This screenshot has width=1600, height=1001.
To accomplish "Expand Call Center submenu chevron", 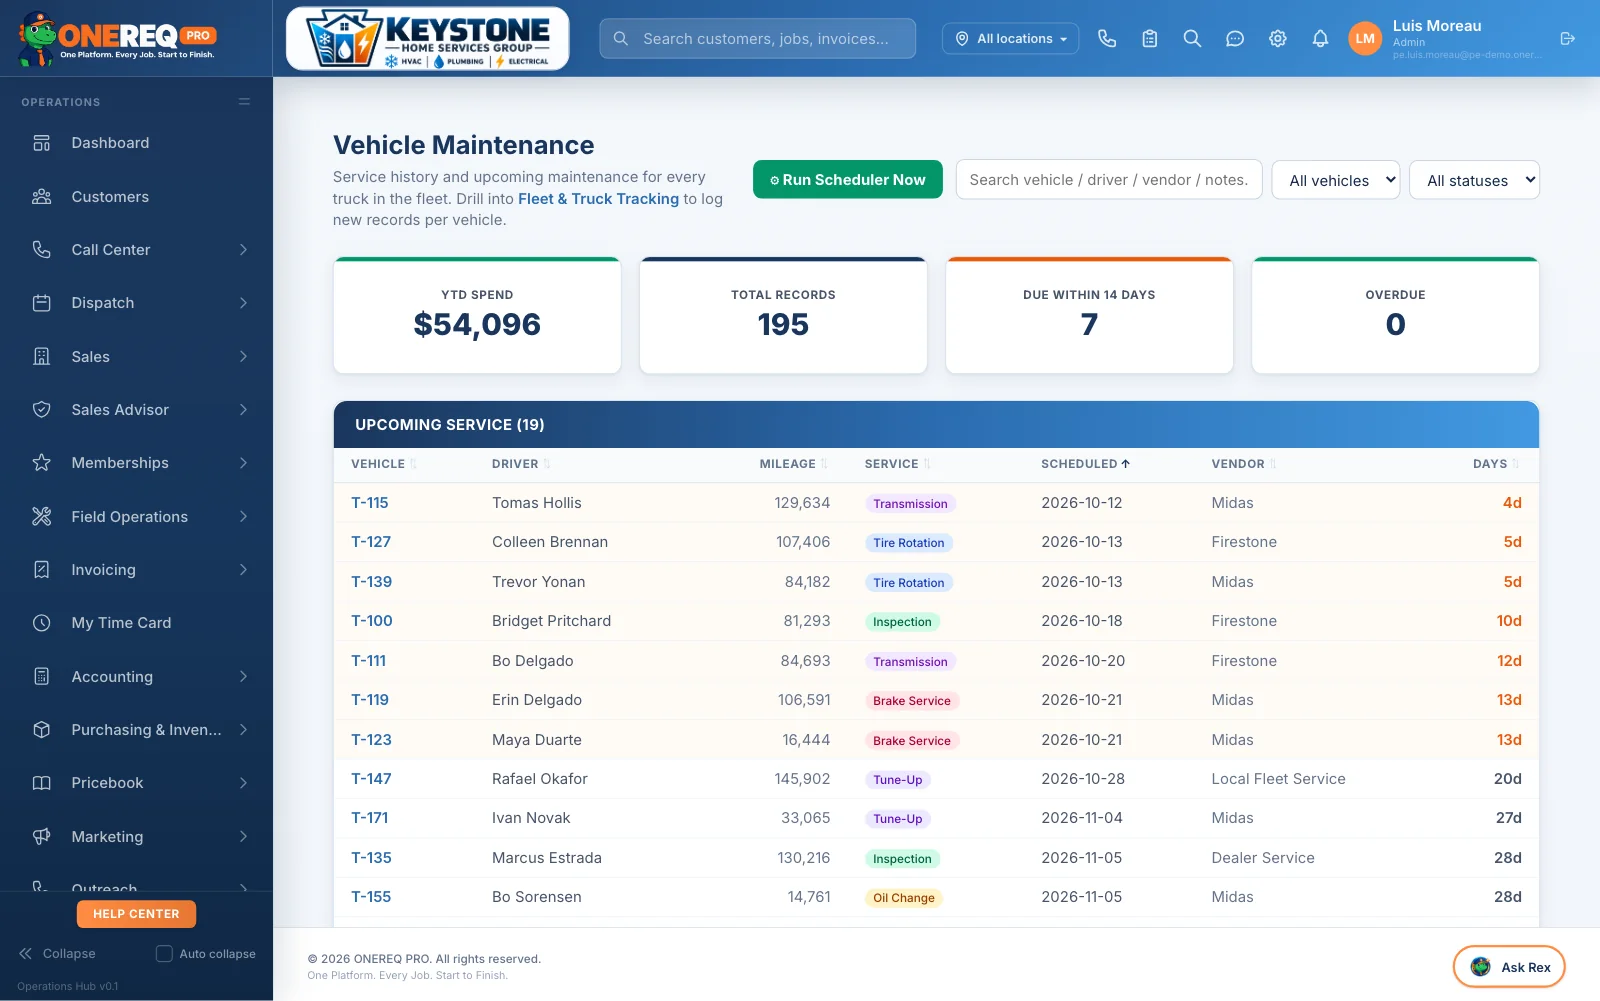I will pyautogui.click(x=243, y=250).
